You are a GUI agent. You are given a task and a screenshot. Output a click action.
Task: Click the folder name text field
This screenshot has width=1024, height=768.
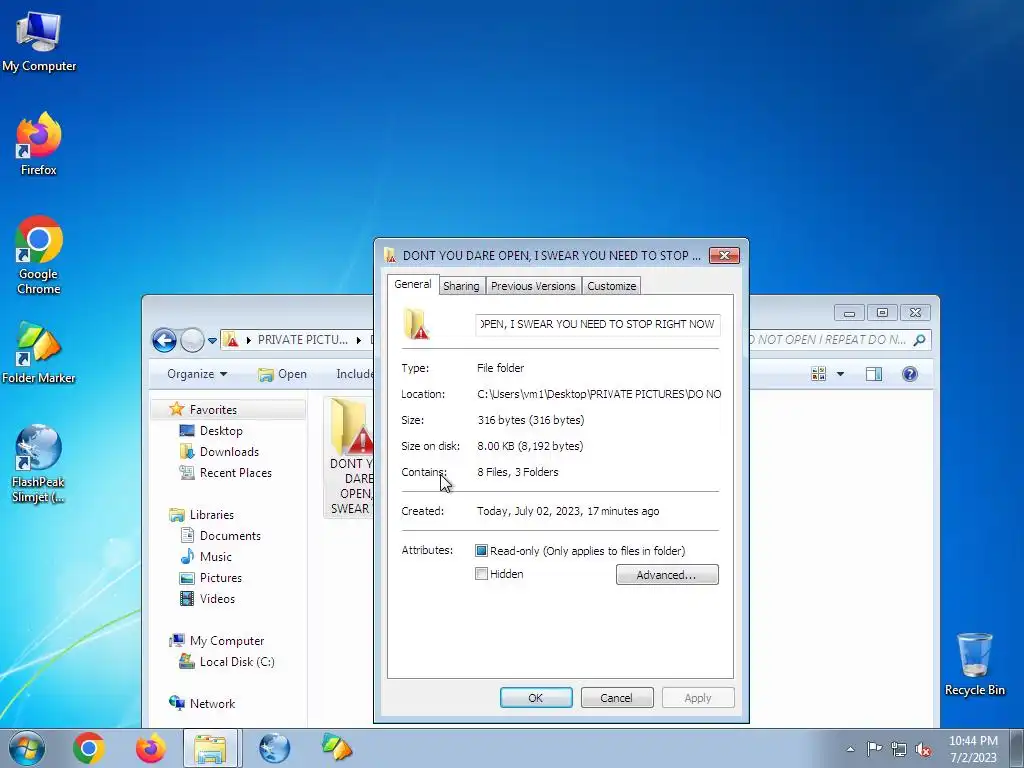click(598, 324)
